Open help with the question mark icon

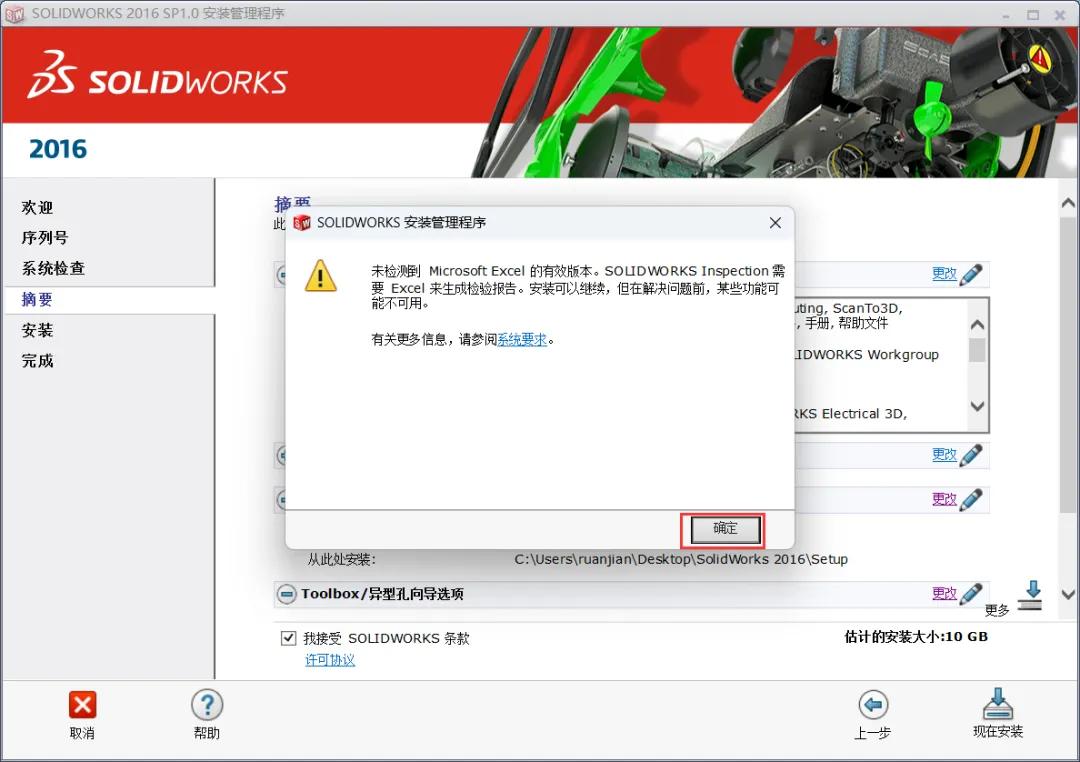click(207, 705)
